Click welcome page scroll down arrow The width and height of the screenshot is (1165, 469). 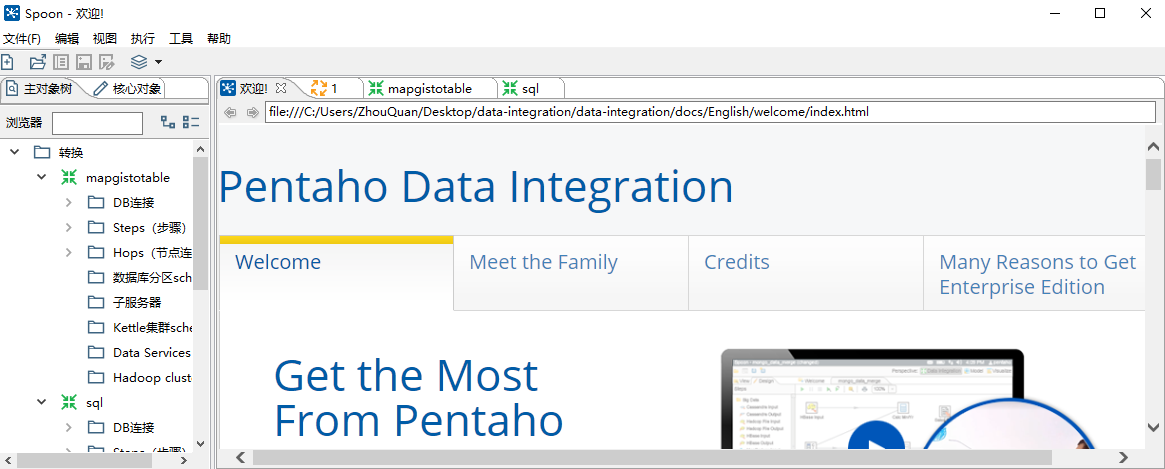[x=1153, y=427]
